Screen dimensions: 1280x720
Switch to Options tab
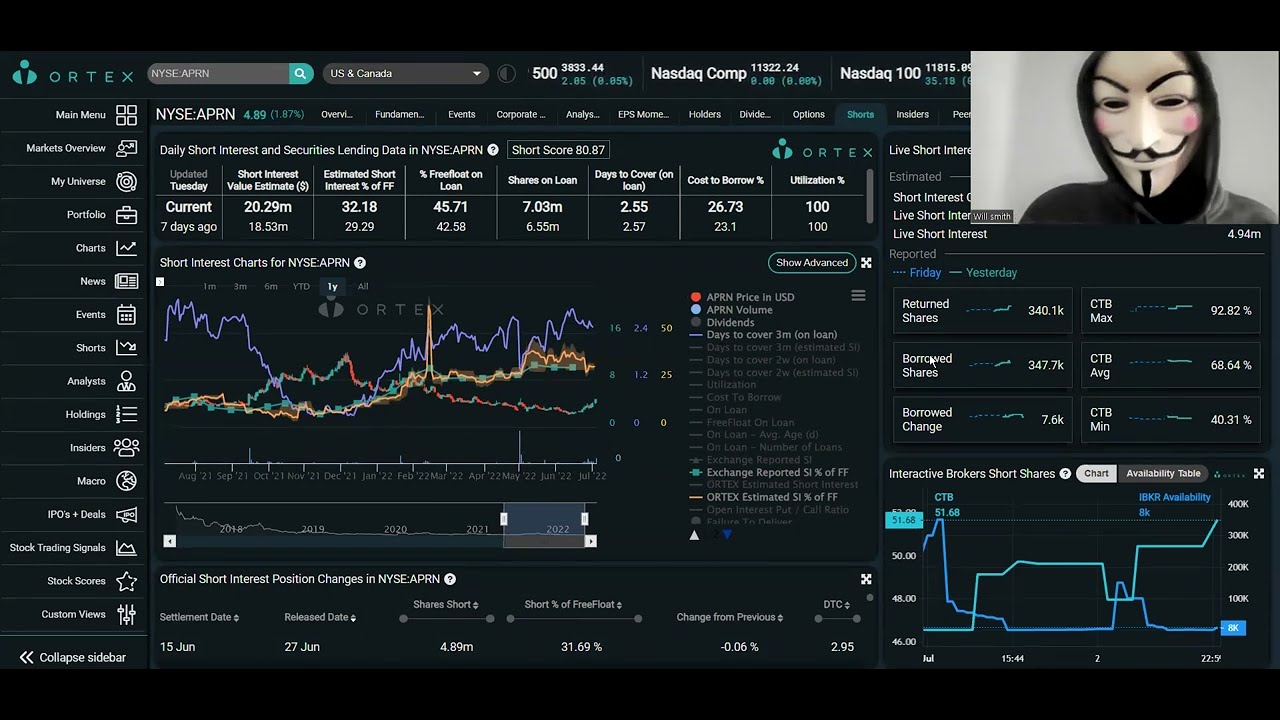[808, 115]
